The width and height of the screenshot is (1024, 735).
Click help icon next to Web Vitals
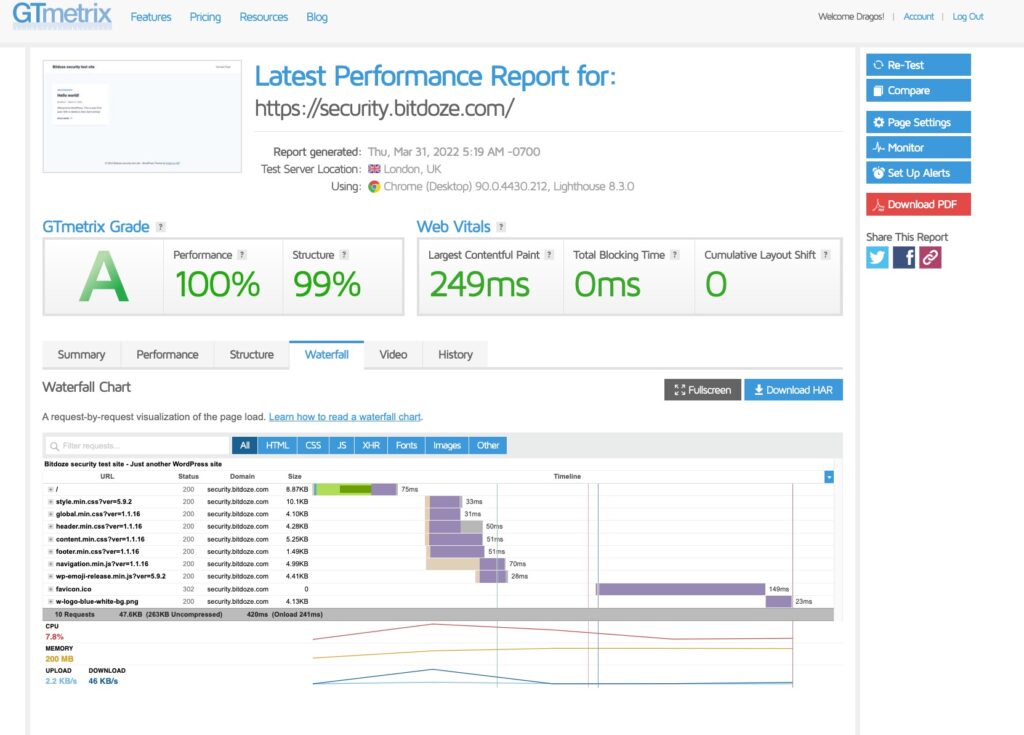click(x=501, y=227)
